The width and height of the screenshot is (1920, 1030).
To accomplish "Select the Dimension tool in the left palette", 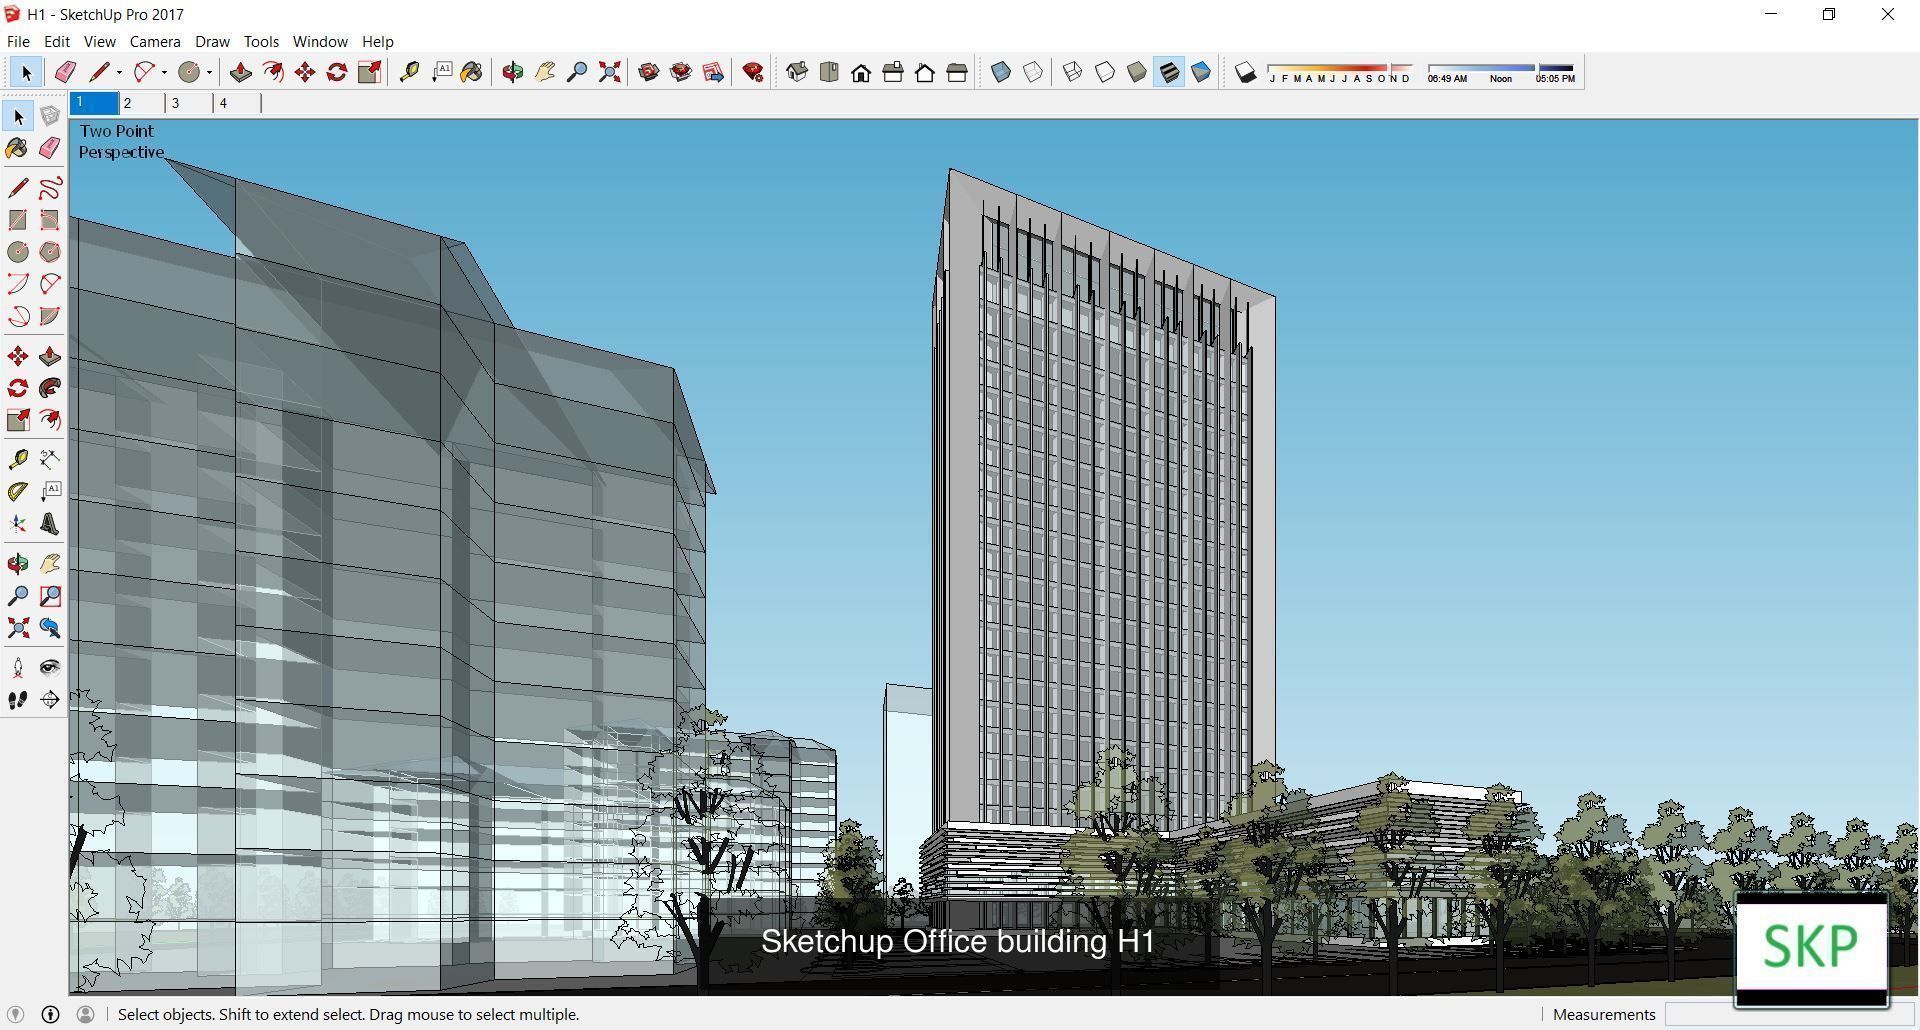I will click(x=50, y=460).
